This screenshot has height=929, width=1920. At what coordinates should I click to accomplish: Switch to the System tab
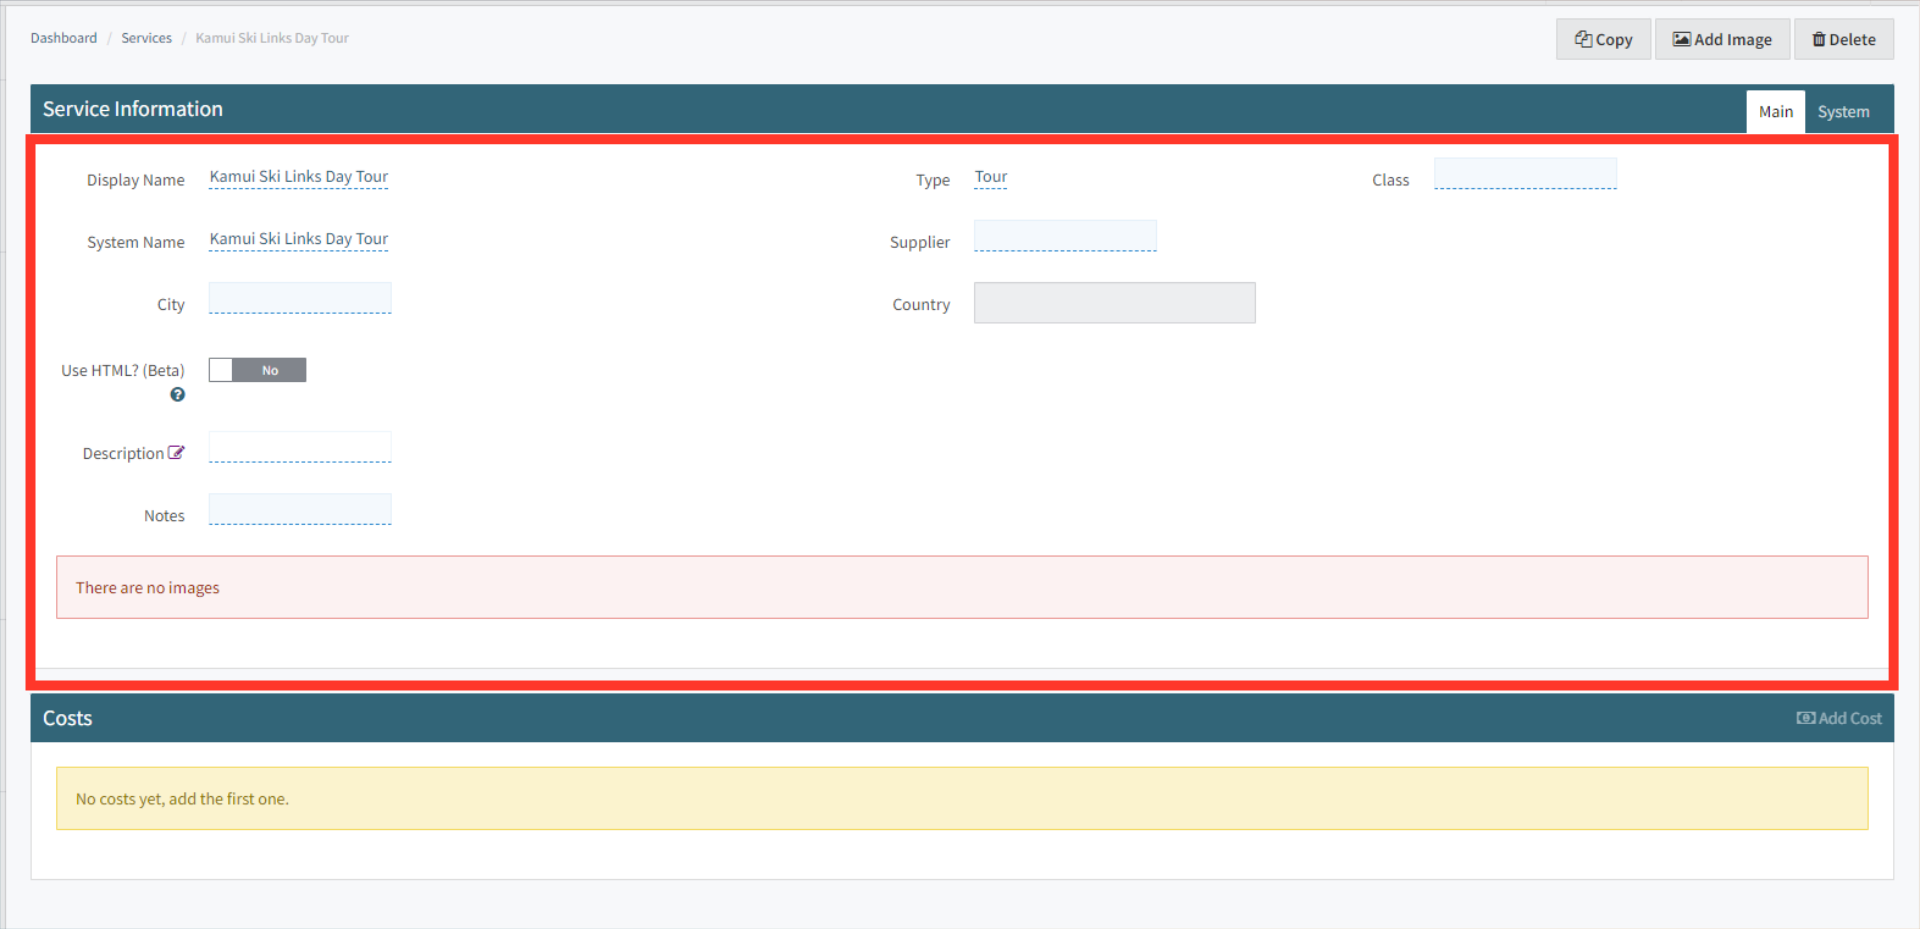[1843, 112]
